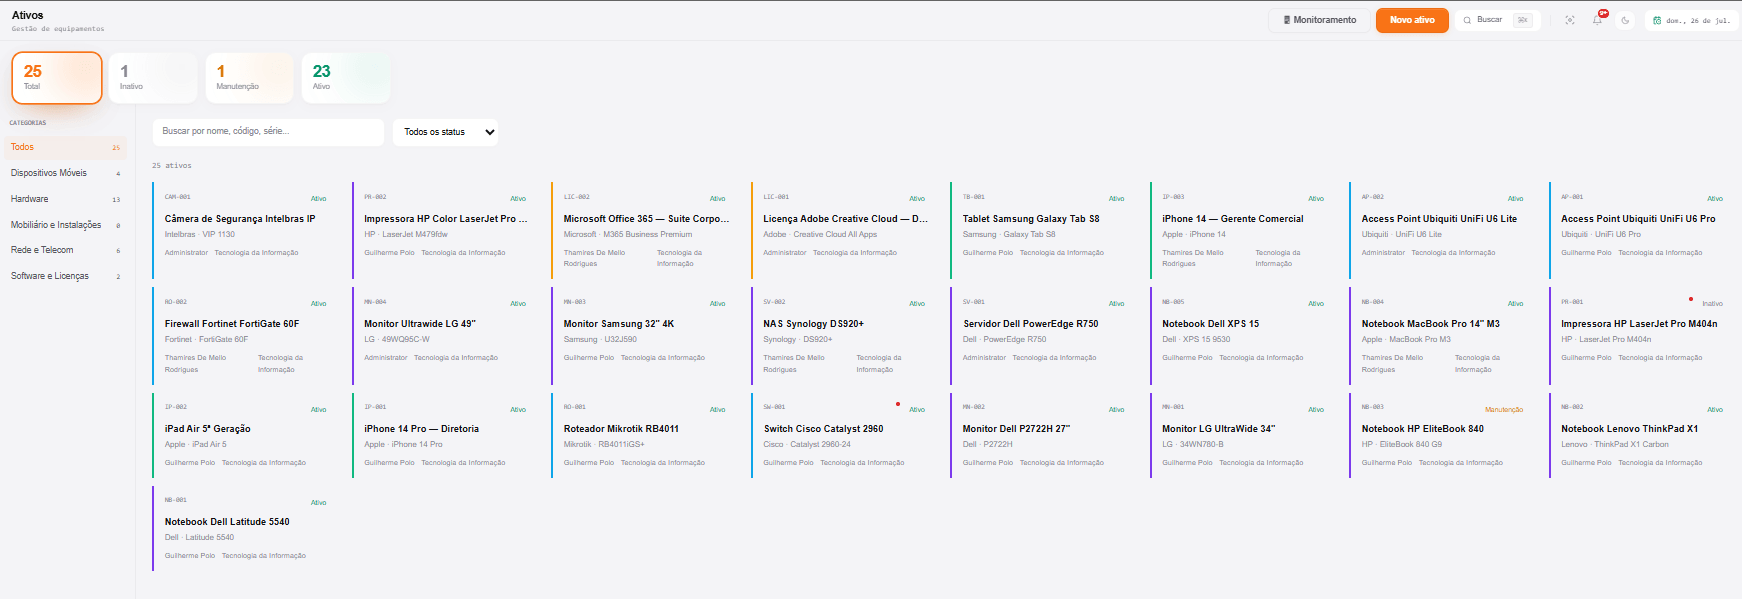Select the Rede e Telecom category
1742x599 pixels.
65,250
